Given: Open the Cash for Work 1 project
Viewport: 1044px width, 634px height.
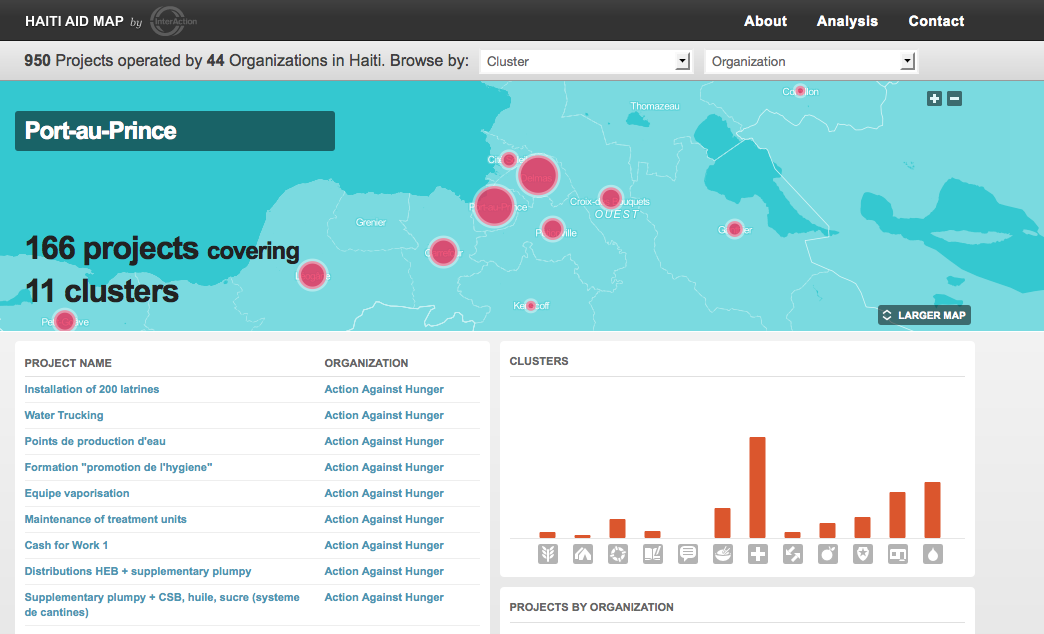Looking at the screenshot, I should point(66,545).
